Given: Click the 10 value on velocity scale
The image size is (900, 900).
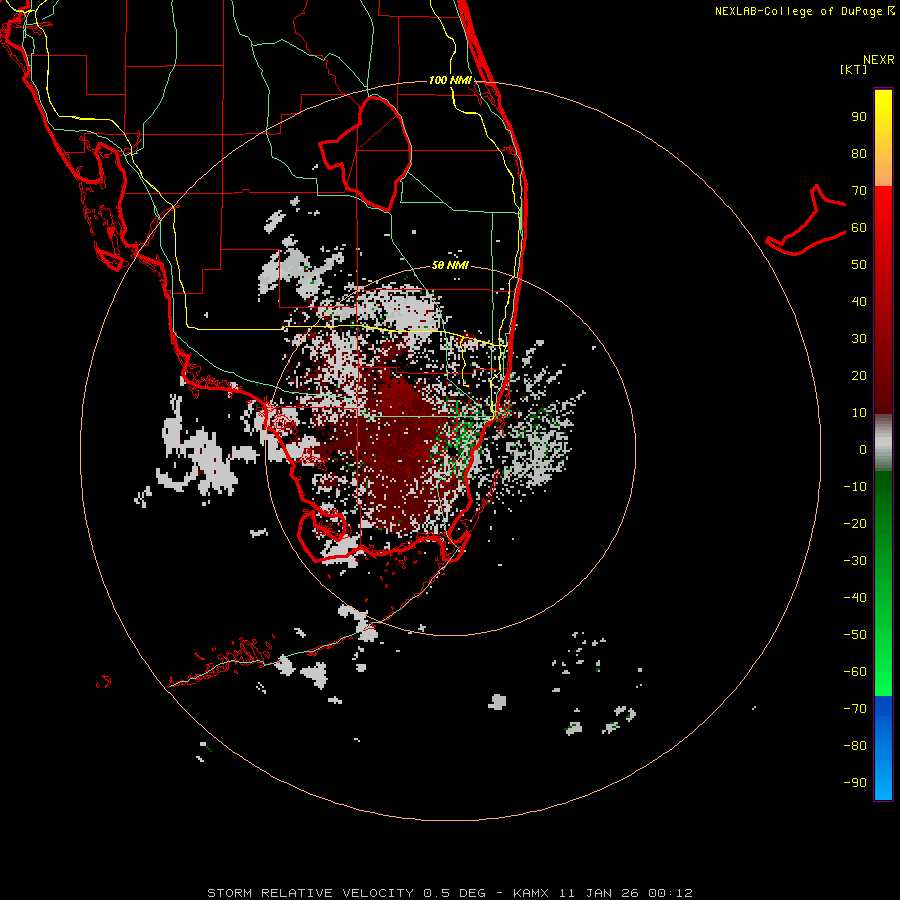Looking at the screenshot, I should pos(859,413).
